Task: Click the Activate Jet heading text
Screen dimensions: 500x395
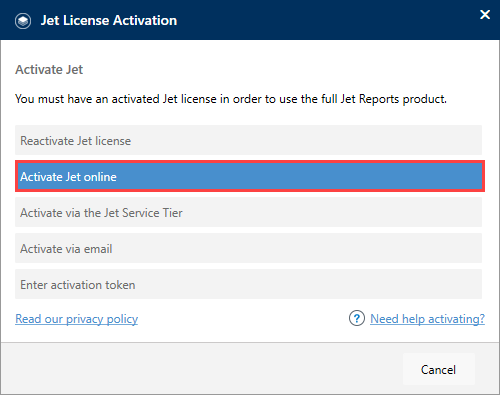Action: tap(49, 69)
